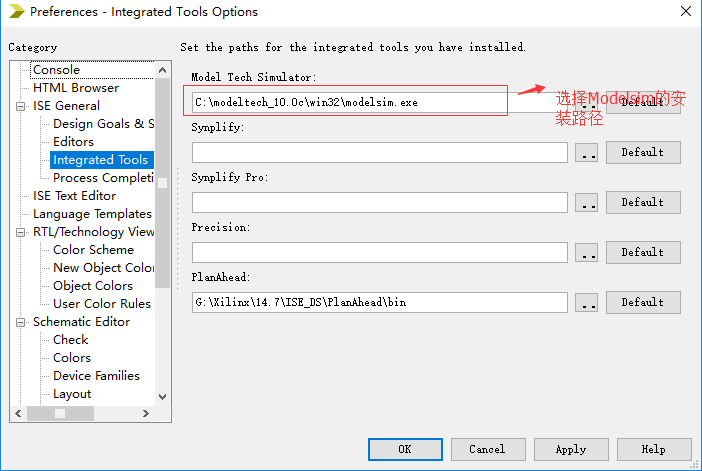Screen dimensions: 702x471
Task: Select Console in the category tree
Action: point(56,70)
